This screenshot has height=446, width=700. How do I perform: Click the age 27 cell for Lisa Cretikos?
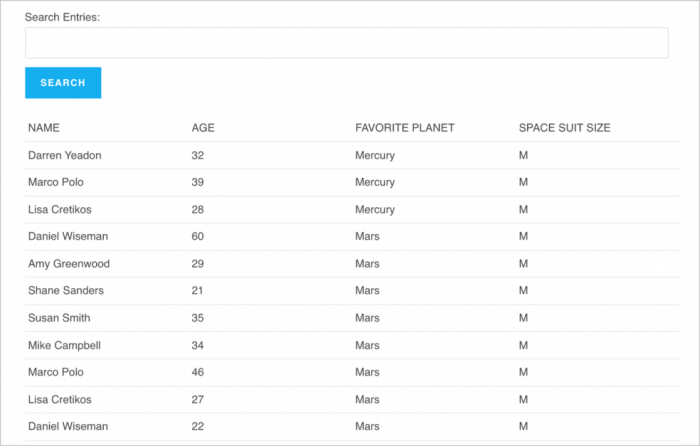click(198, 399)
